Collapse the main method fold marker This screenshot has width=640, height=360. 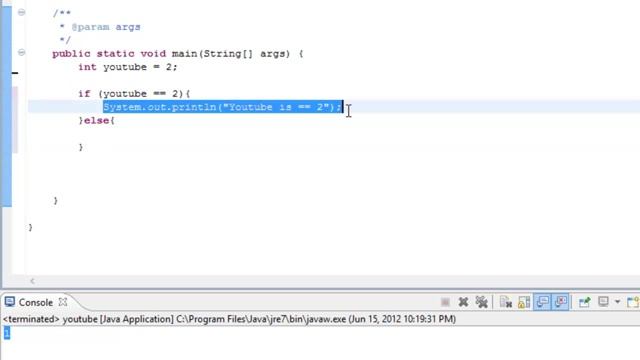[x=22, y=52]
